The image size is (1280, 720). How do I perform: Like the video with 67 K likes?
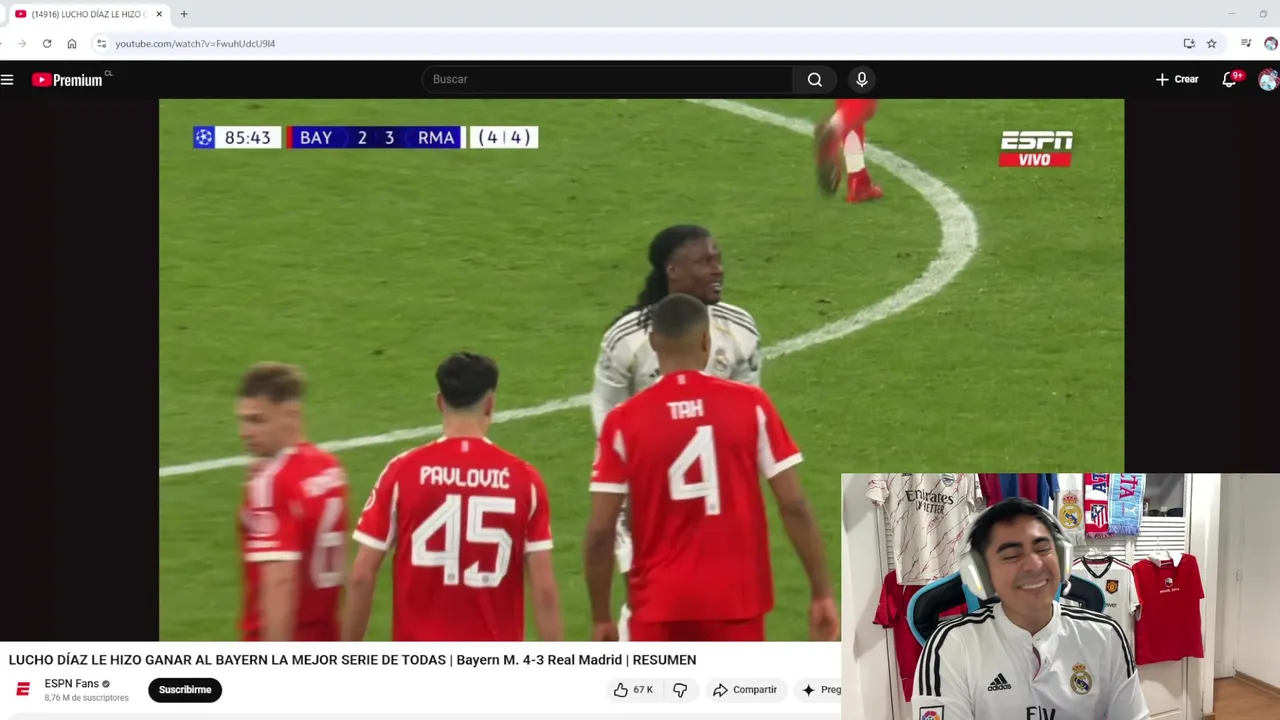633,690
